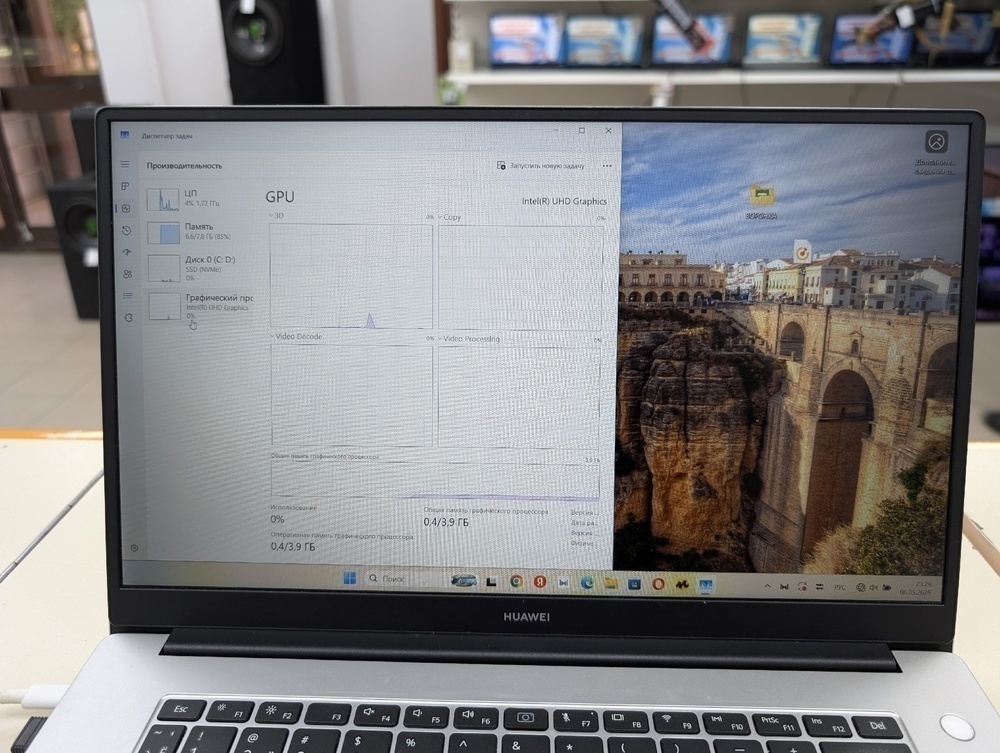1000x753 pixels.
Task: Click the ЦП mini usage graph thumbnail
Action: tap(163, 200)
